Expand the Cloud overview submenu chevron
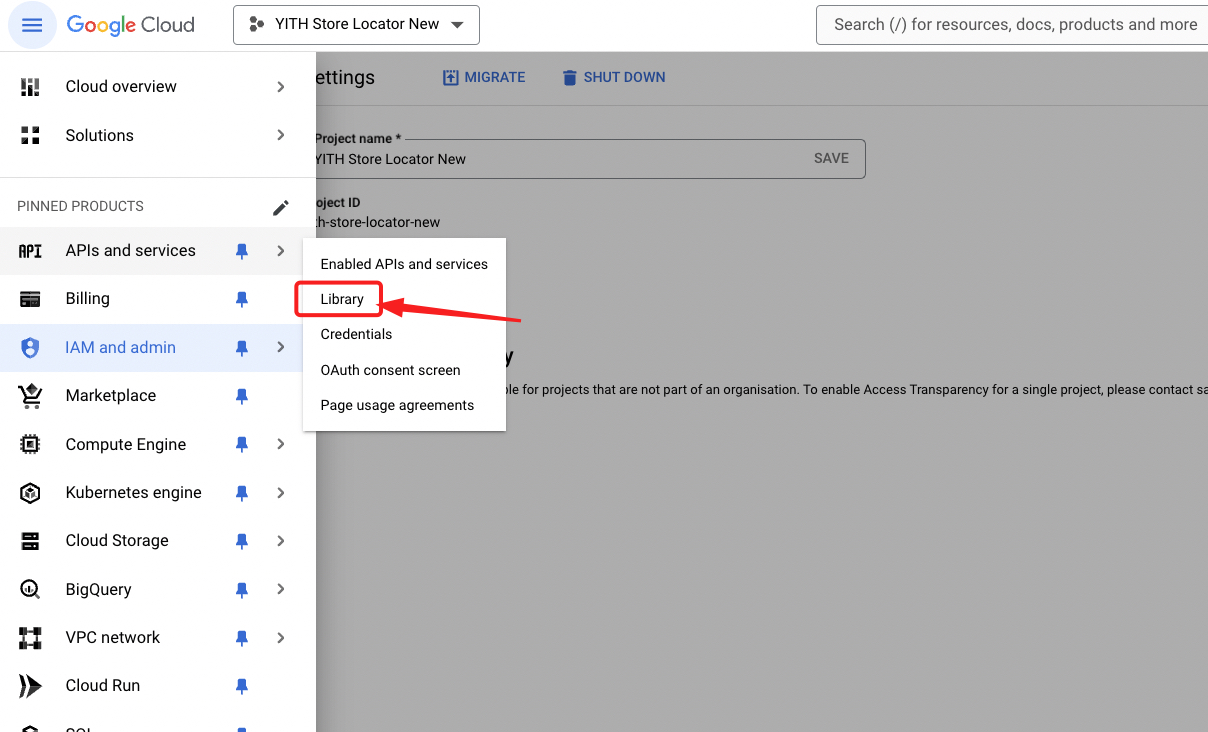Screen dimensions: 1208x732 pyautogui.click(x=281, y=87)
